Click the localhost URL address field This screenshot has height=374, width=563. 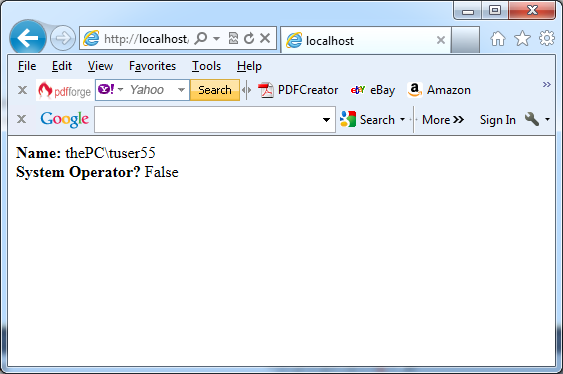click(x=146, y=38)
